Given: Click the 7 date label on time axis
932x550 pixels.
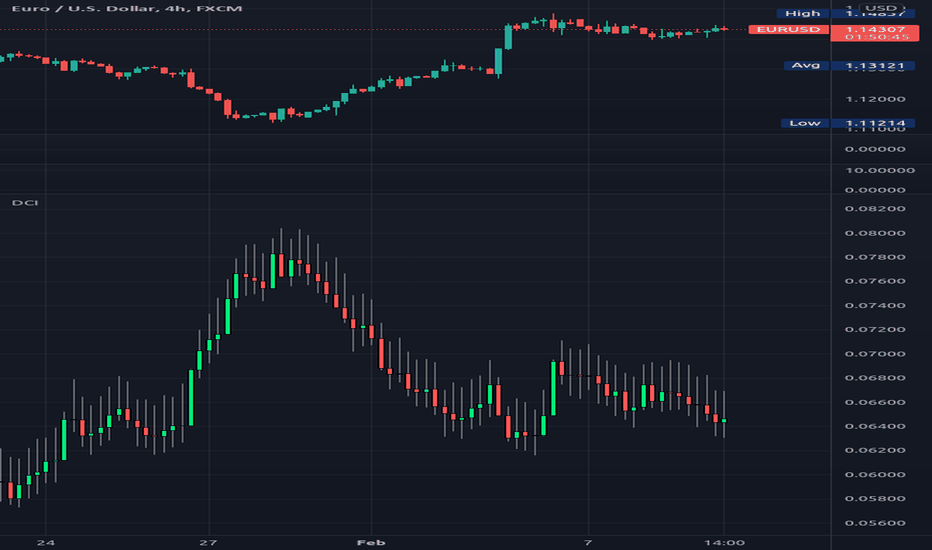Looking at the screenshot, I should point(588,542).
